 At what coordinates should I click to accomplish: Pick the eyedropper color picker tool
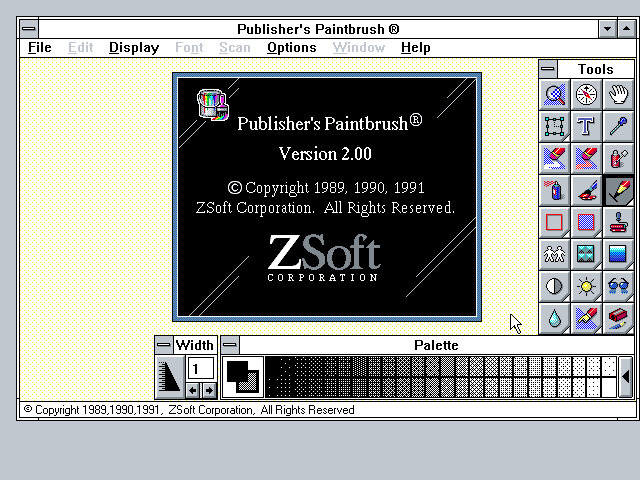[x=618, y=127]
